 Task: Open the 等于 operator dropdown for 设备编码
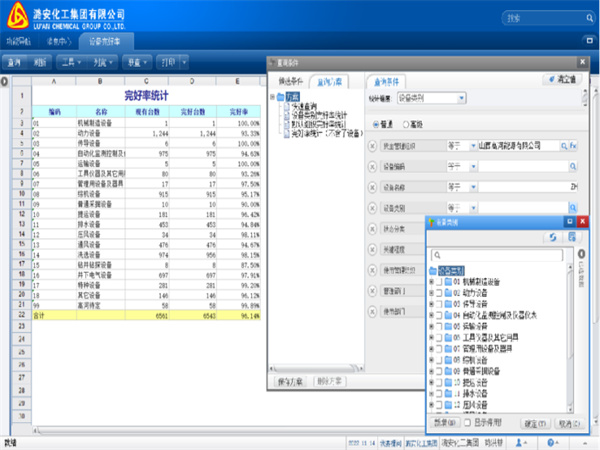coord(471,166)
